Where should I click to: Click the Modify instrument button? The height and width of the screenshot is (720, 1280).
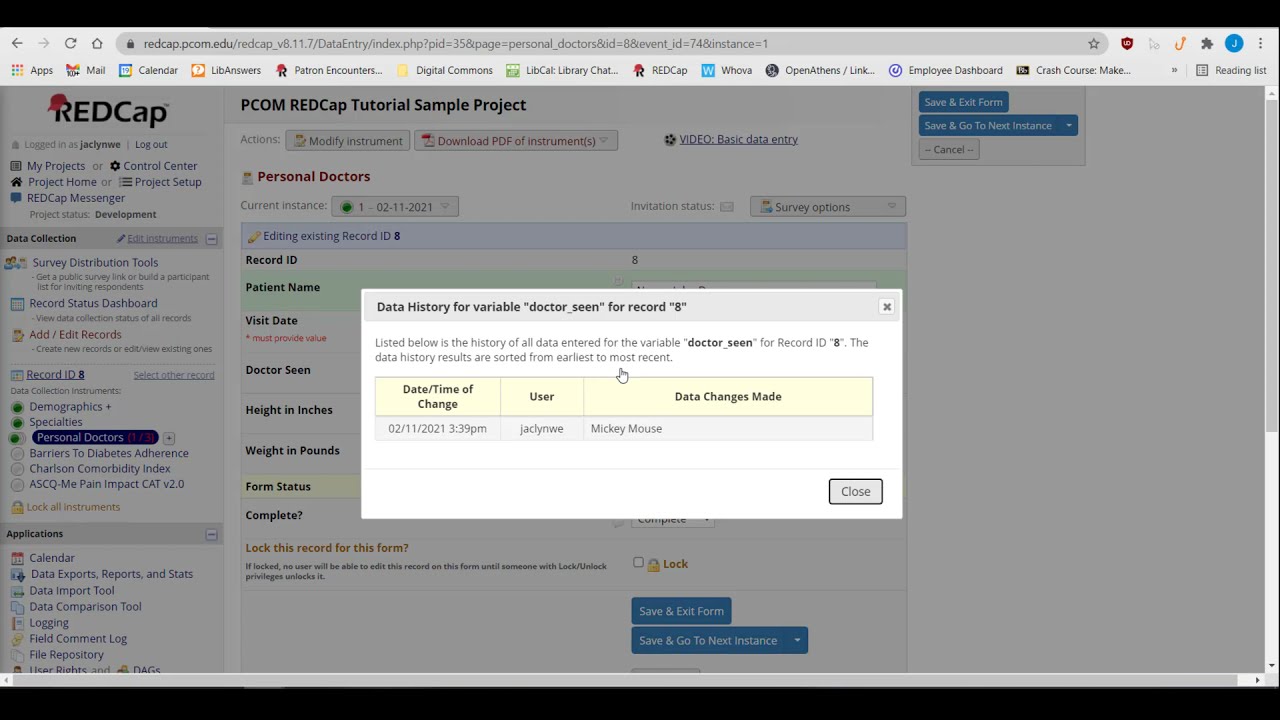tap(347, 141)
